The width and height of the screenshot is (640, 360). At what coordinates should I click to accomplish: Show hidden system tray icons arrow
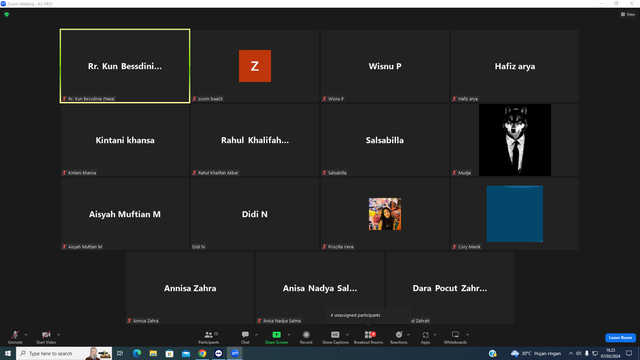coord(571,353)
